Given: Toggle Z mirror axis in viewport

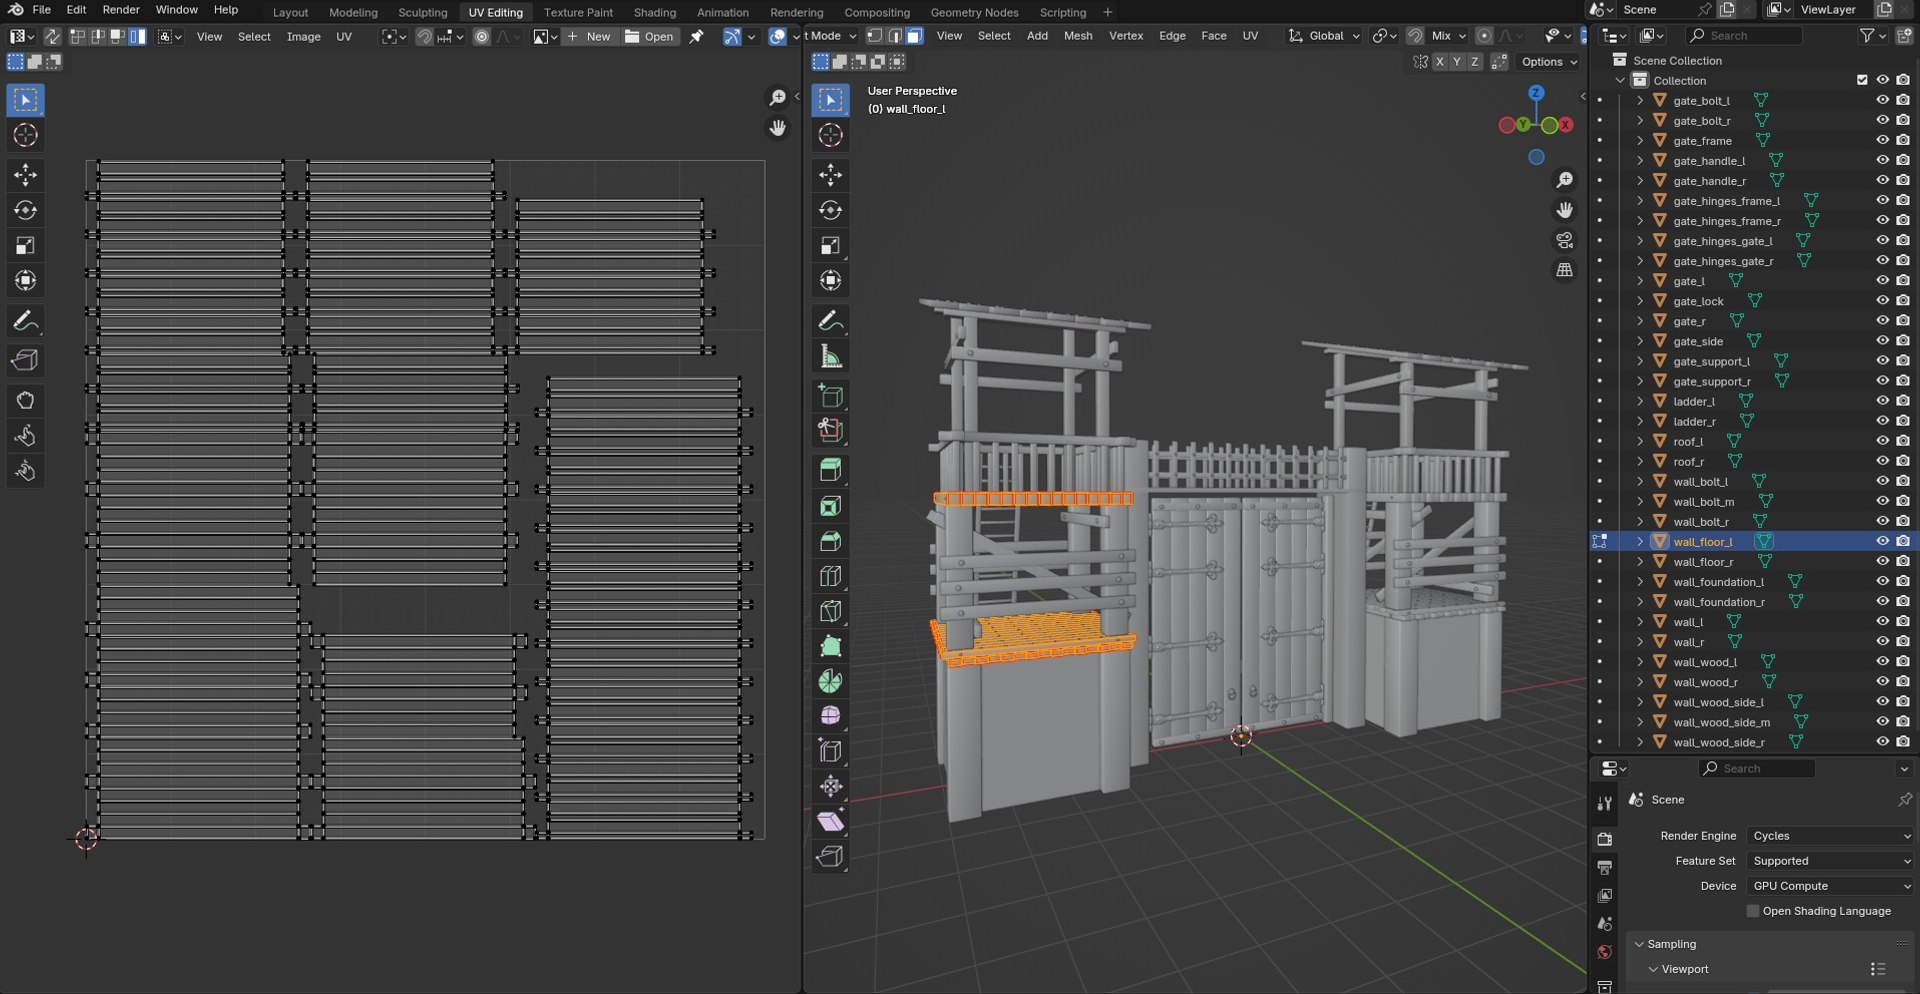Looking at the screenshot, I should tap(1474, 62).
